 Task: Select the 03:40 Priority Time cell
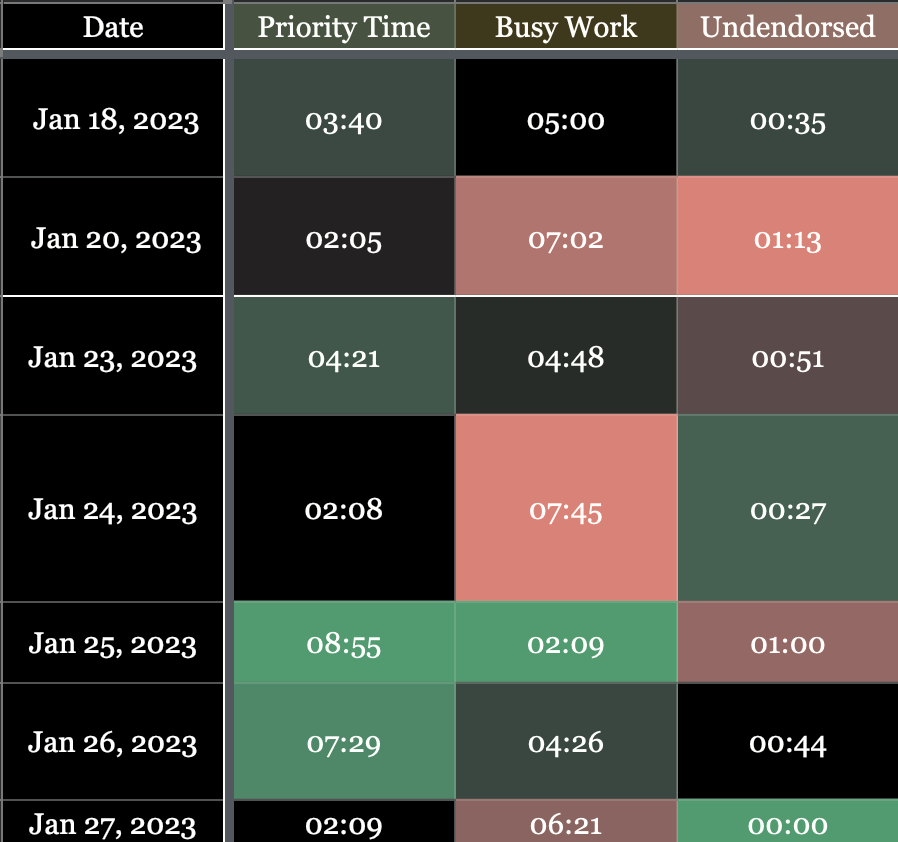pos(344,120)
